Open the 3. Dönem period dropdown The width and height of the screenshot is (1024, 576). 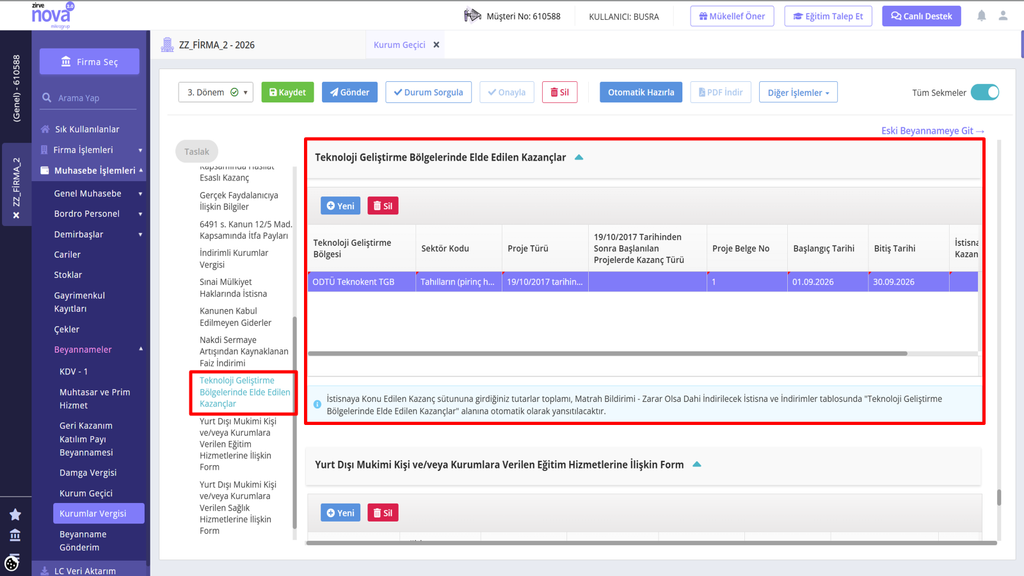[x=216, y=92]
